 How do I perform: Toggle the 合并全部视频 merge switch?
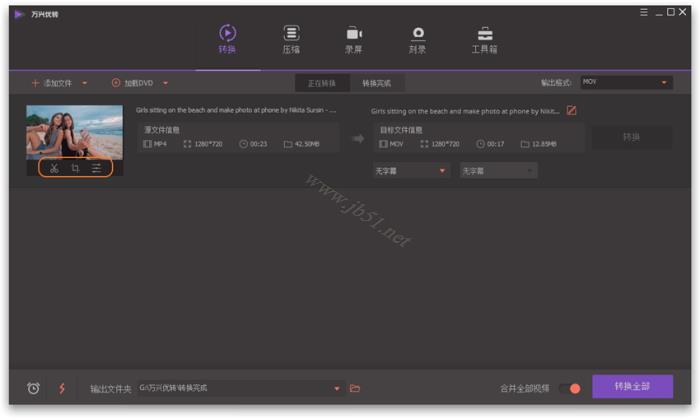570,389
